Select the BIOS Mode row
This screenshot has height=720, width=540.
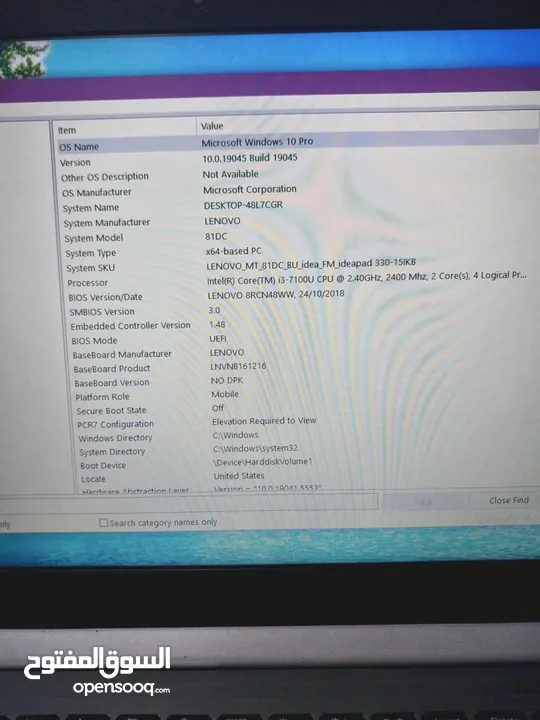point(305,339)
